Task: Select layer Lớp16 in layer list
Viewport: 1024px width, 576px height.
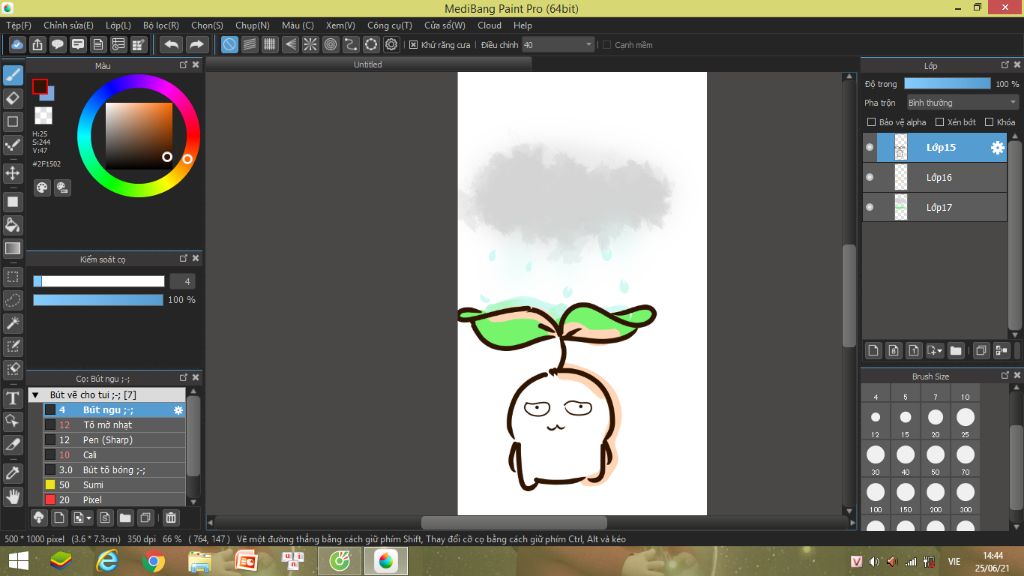Action: click(x=935, y=178)
